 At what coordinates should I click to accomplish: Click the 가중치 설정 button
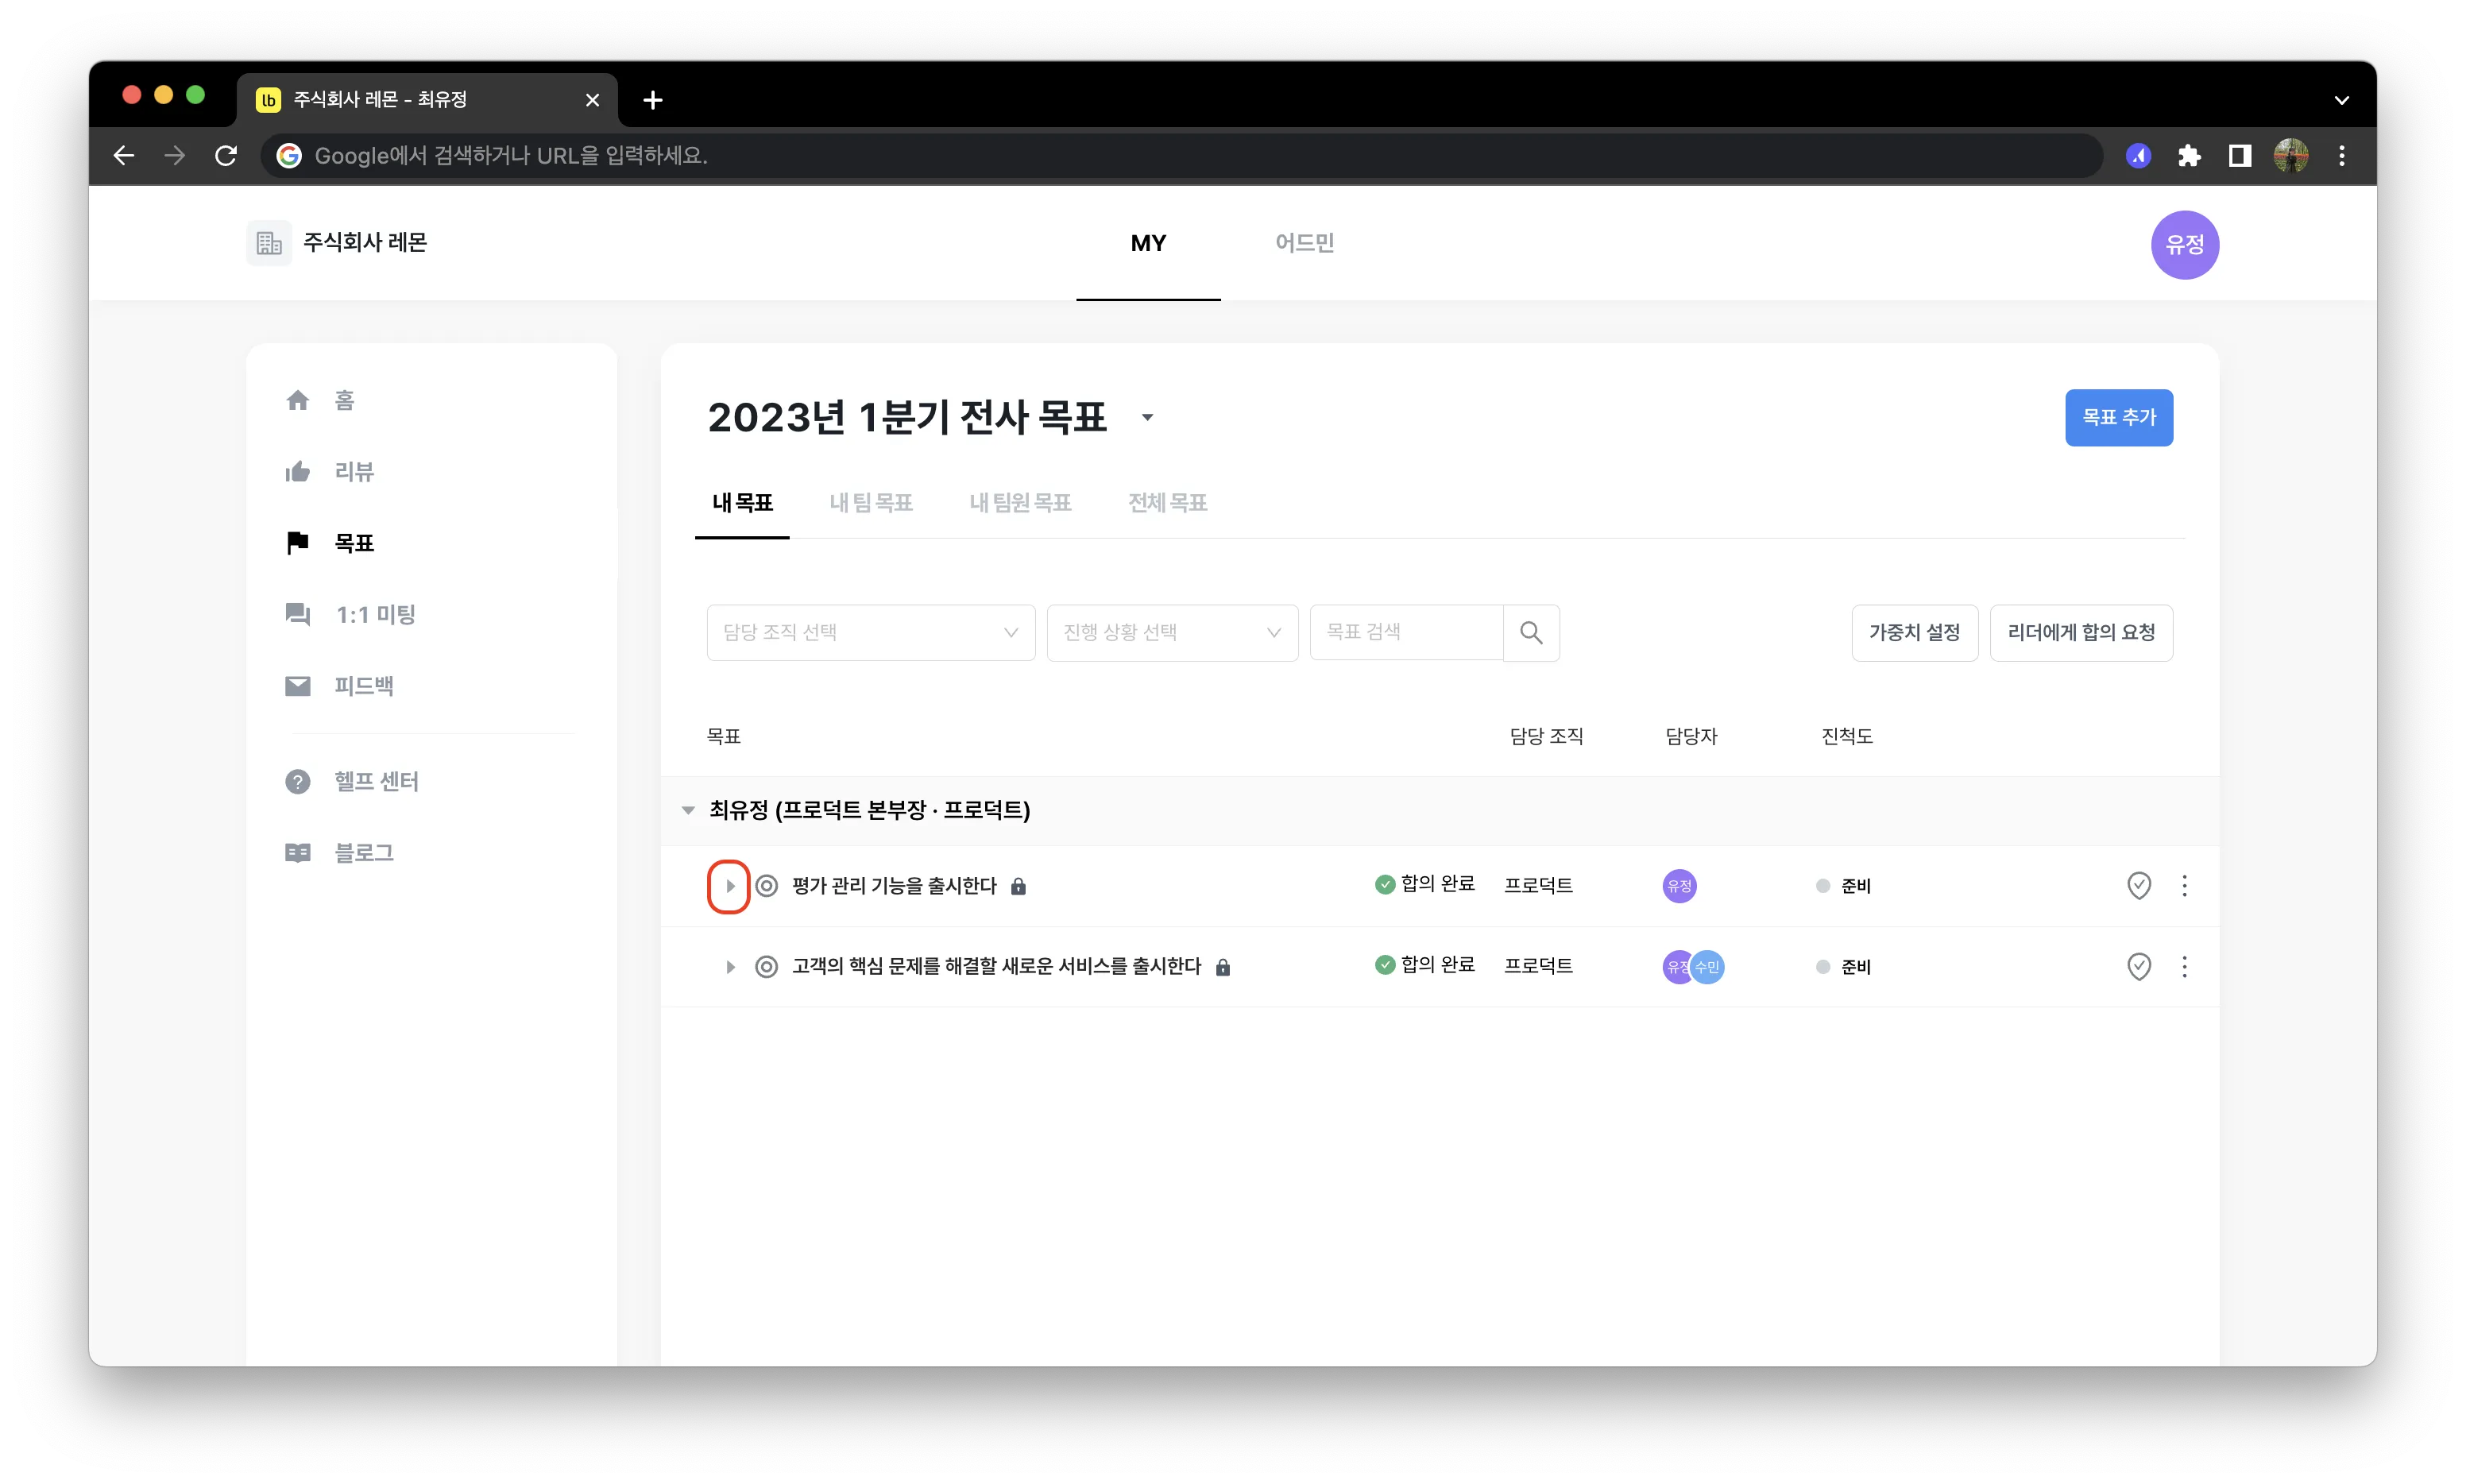1914,632
